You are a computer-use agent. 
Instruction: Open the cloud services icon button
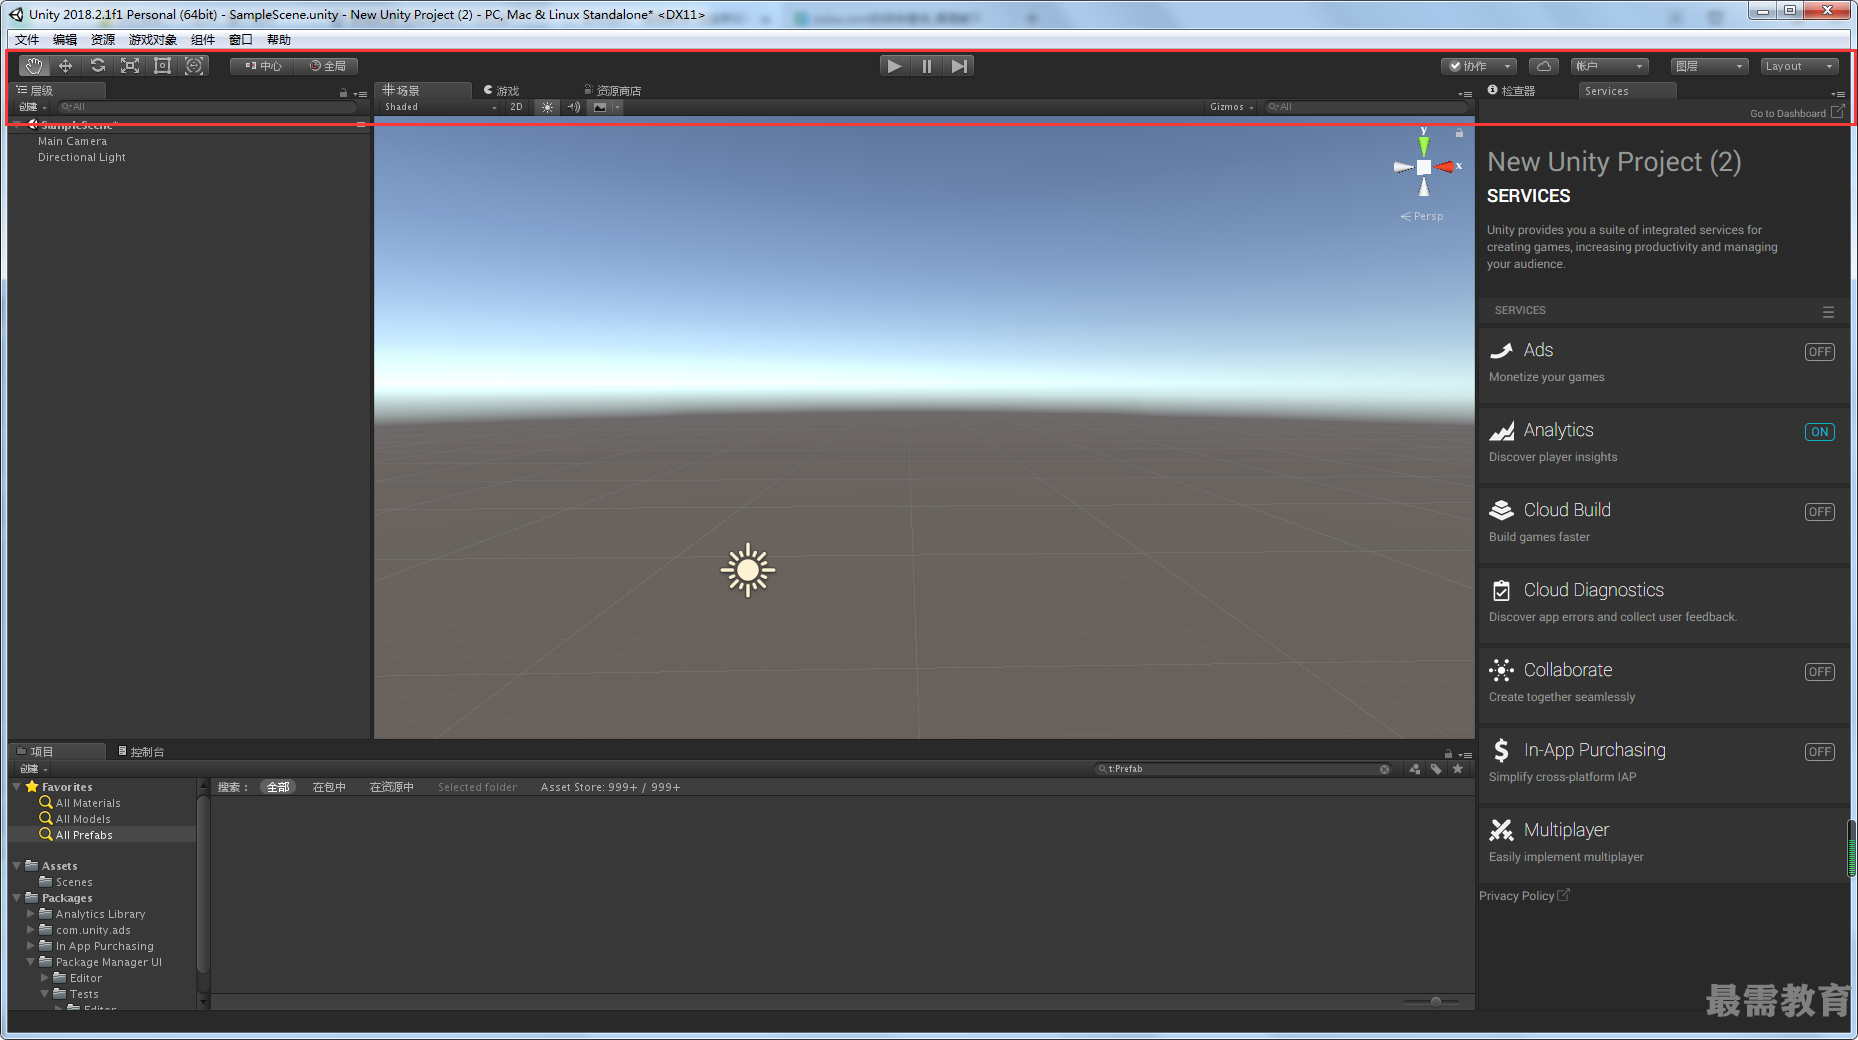1544,66
